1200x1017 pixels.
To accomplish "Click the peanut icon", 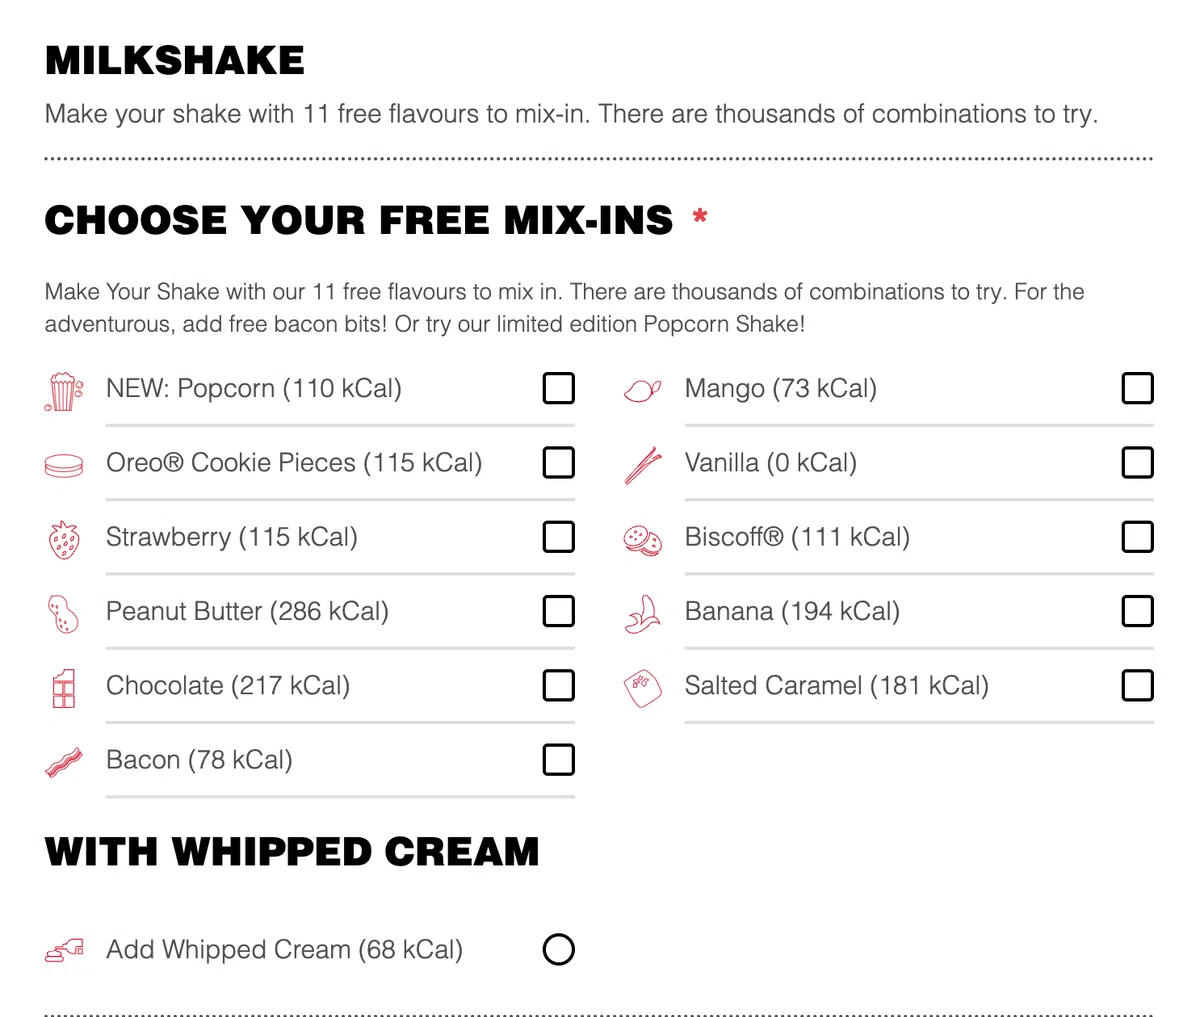I will coord(63,613).
